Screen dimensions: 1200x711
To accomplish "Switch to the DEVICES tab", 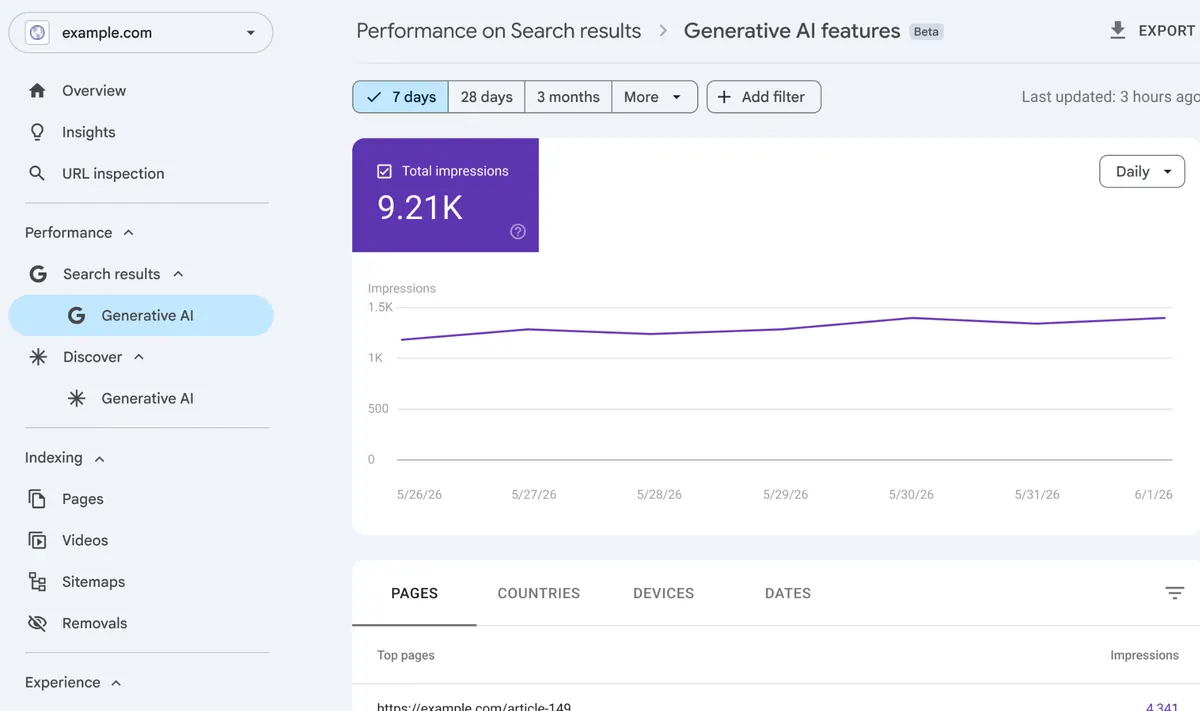I will 663,593.
